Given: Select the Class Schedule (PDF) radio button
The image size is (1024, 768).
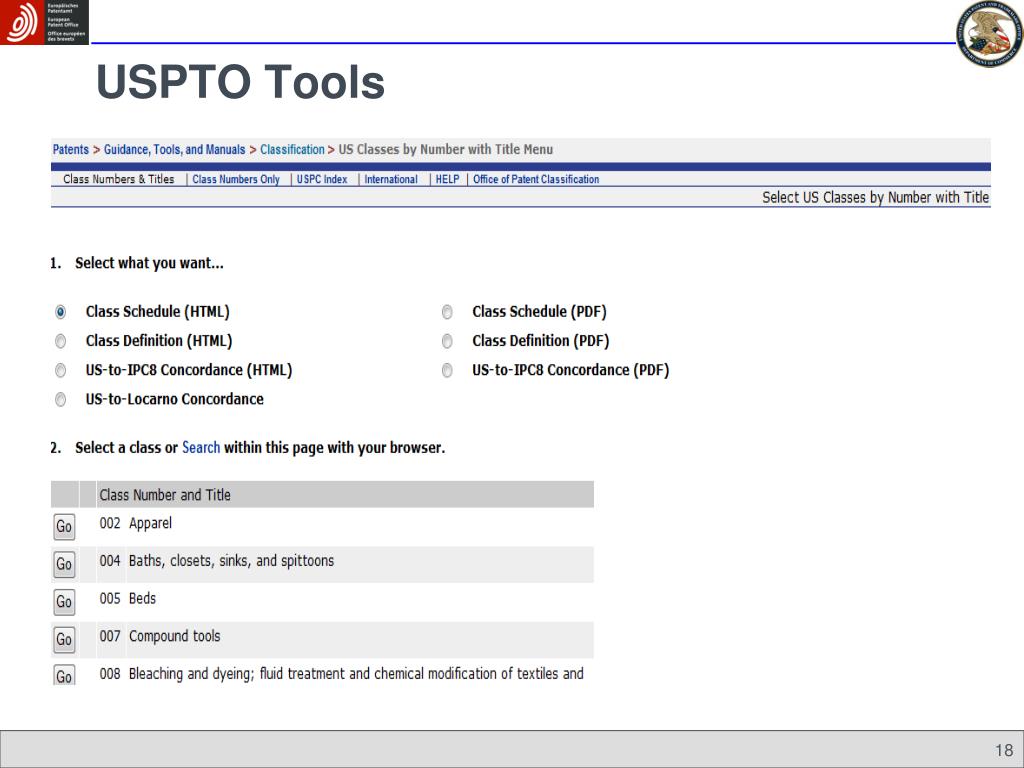Looking at the screenshot, I should pyautogui.click(x=447, y=312).
